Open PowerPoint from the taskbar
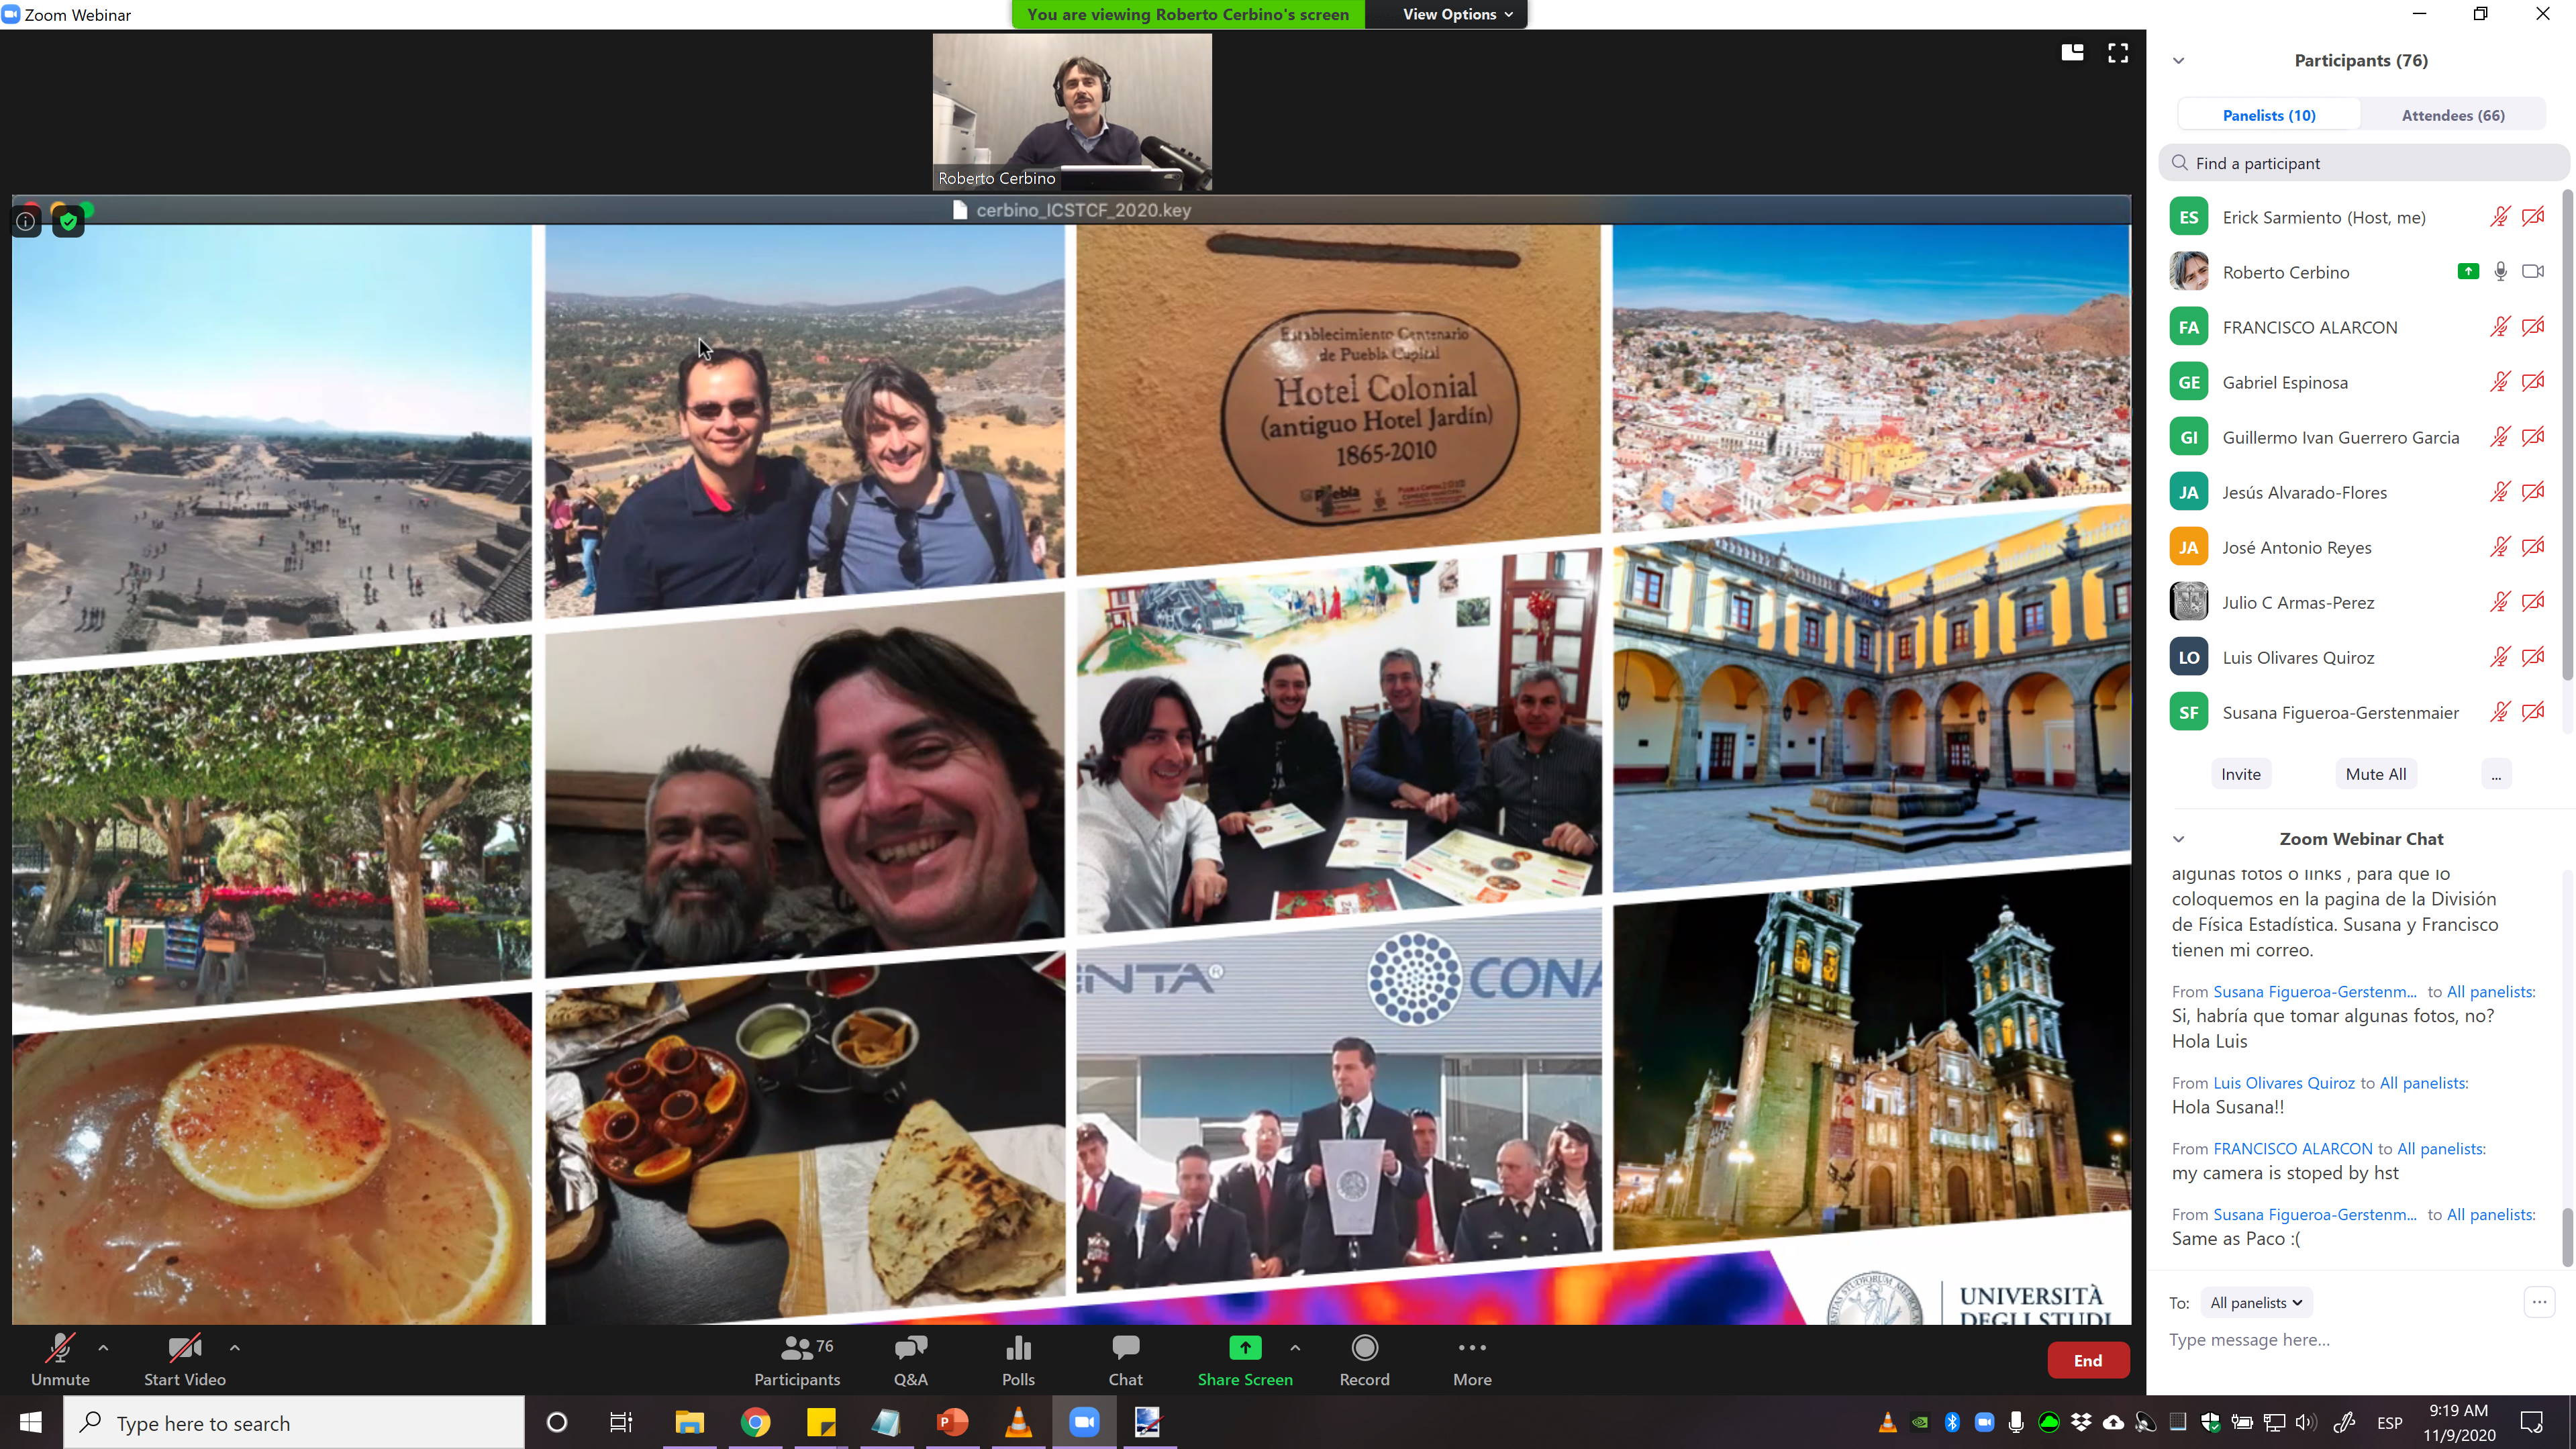The image size is (2576, 1449). [952, 1422]
